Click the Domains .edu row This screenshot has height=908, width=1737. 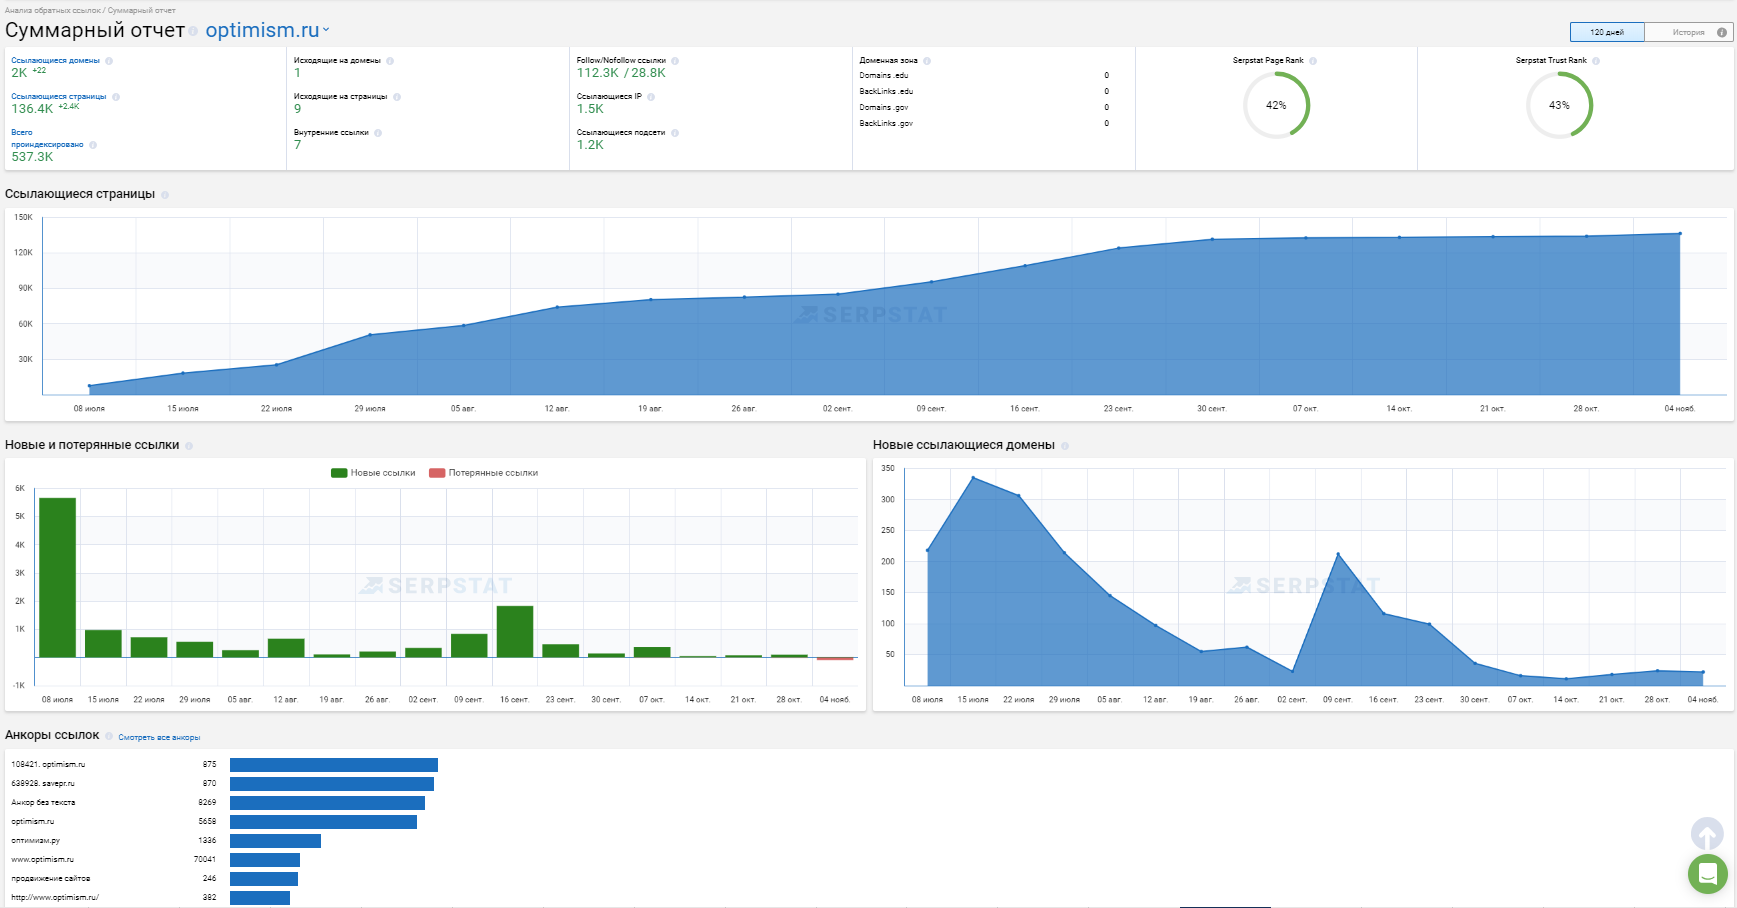click(984, 75)
